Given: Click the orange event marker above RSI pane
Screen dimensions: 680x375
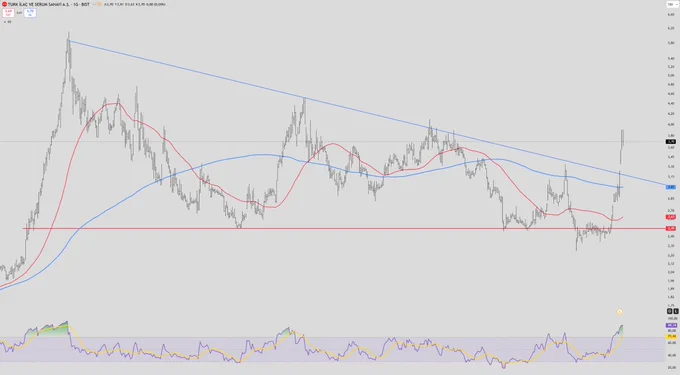Looking at the screenshot, I should click(x=620, y=312).
